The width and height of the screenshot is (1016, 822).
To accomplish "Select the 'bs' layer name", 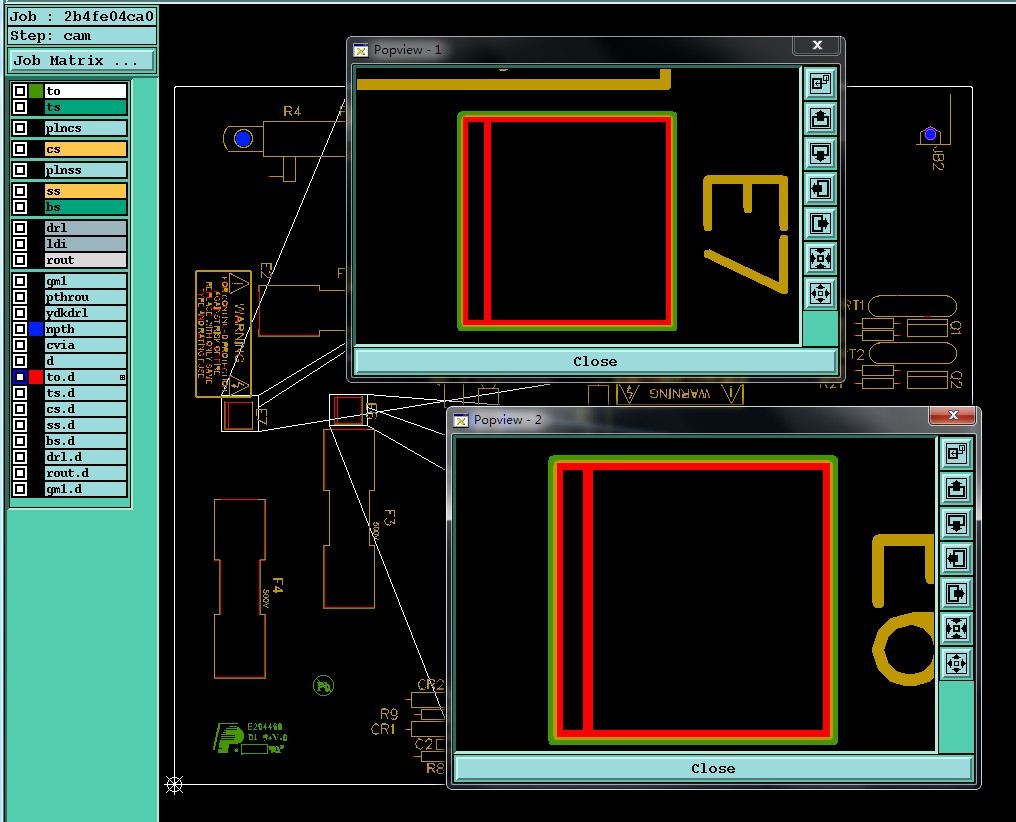I will 86,207.
